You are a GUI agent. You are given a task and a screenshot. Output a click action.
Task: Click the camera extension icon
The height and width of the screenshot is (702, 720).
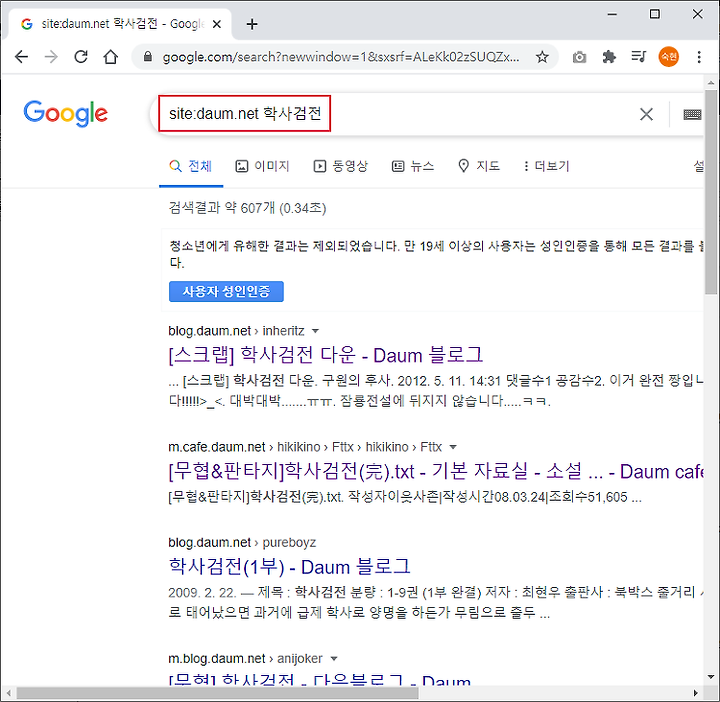579,57
